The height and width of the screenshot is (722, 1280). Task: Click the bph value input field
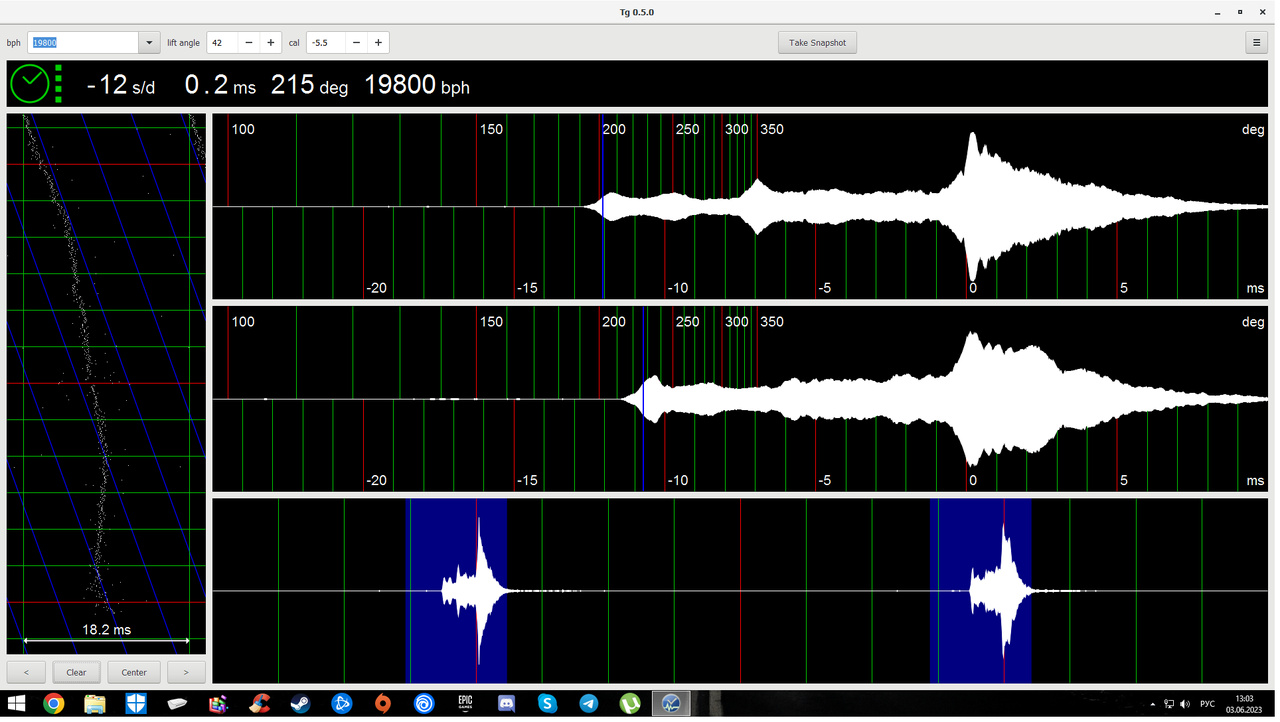click(83, 43)
